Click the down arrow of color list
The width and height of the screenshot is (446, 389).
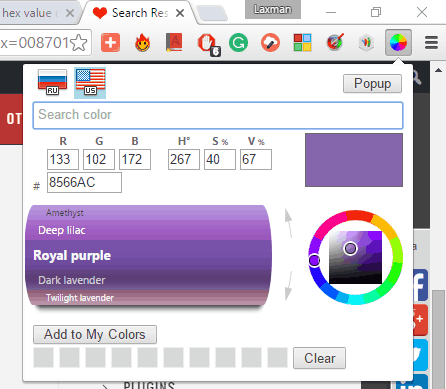coord(288,286)
